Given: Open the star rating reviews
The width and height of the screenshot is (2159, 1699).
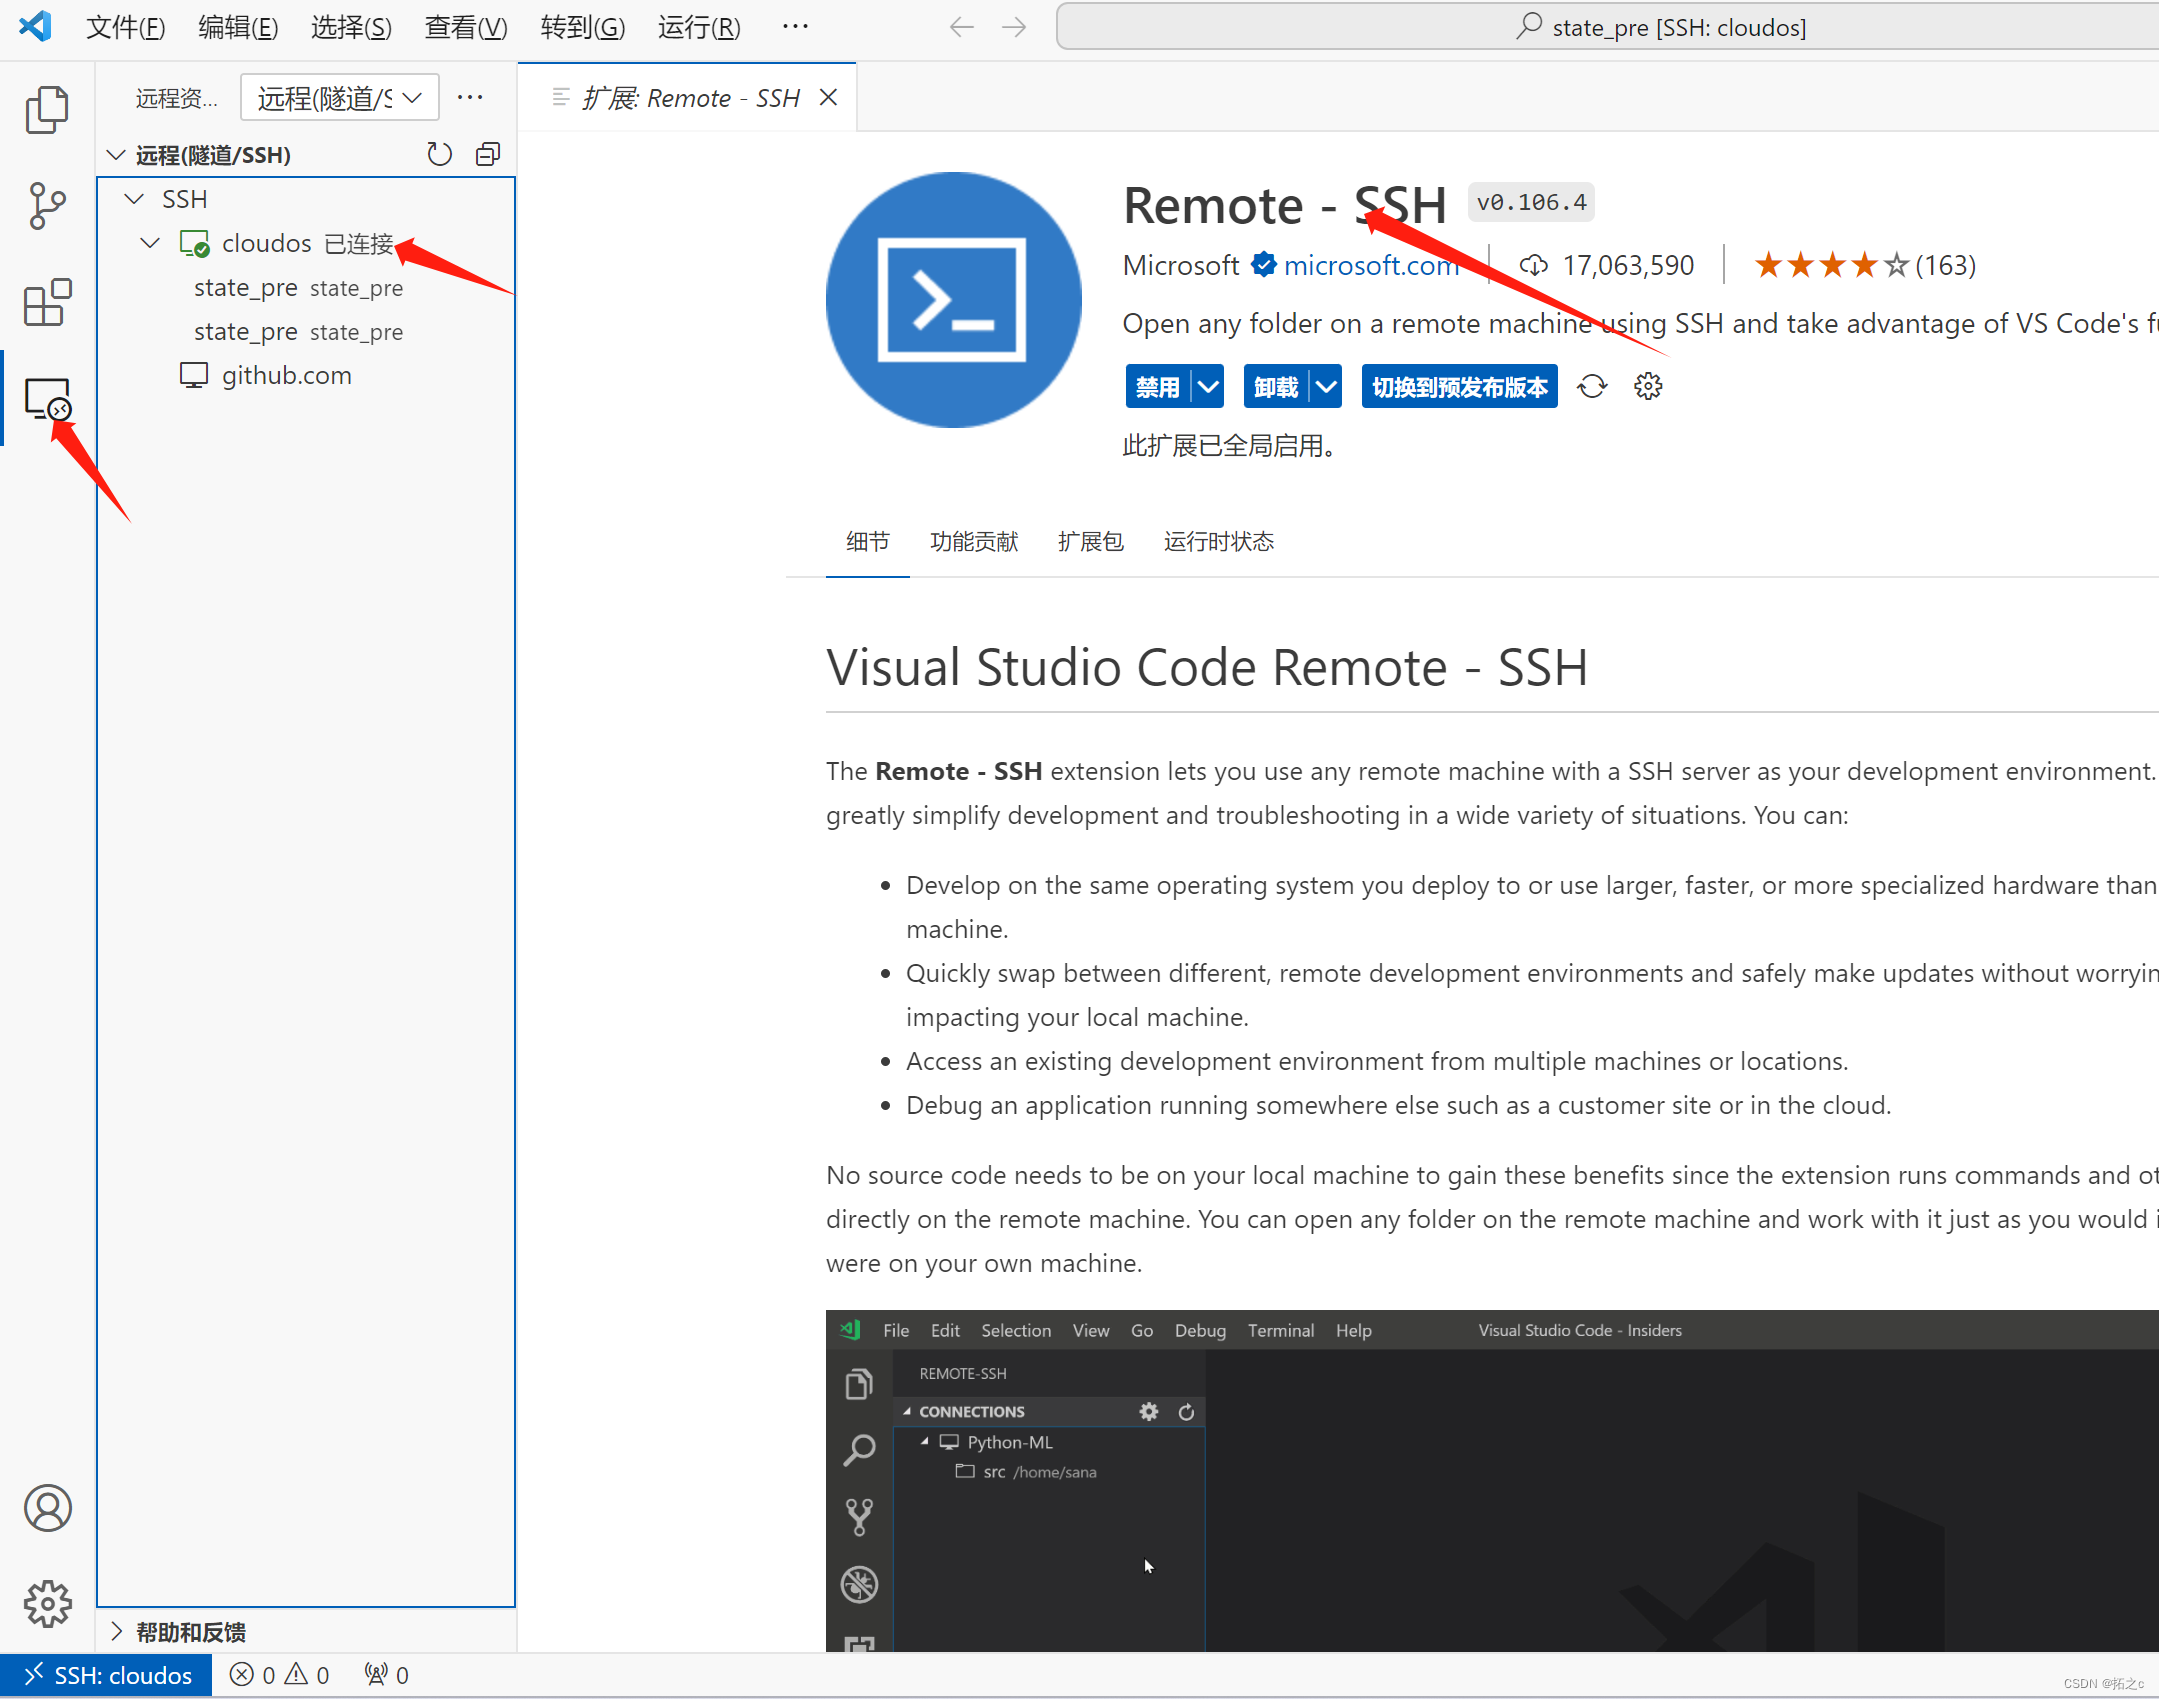Looking at the screenshot, I should (1864, 265).
